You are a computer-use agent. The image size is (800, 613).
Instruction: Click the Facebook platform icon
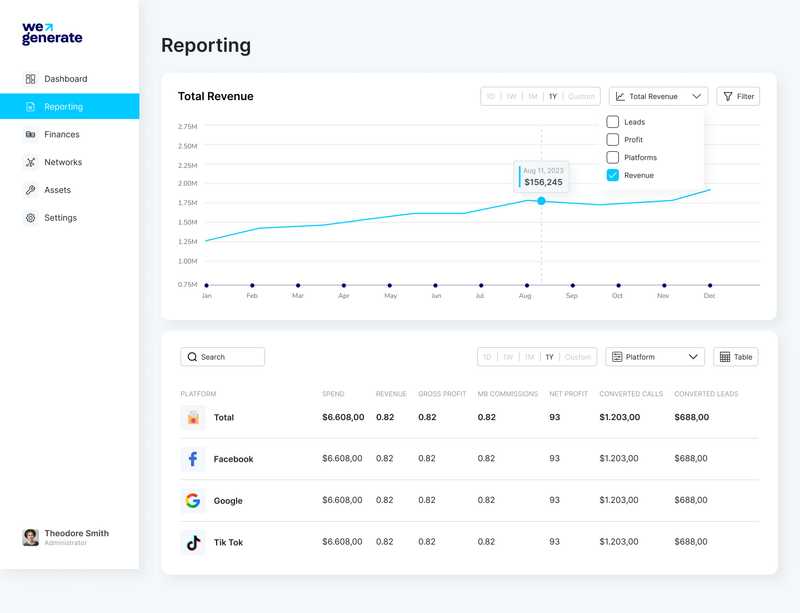[192, 459]
